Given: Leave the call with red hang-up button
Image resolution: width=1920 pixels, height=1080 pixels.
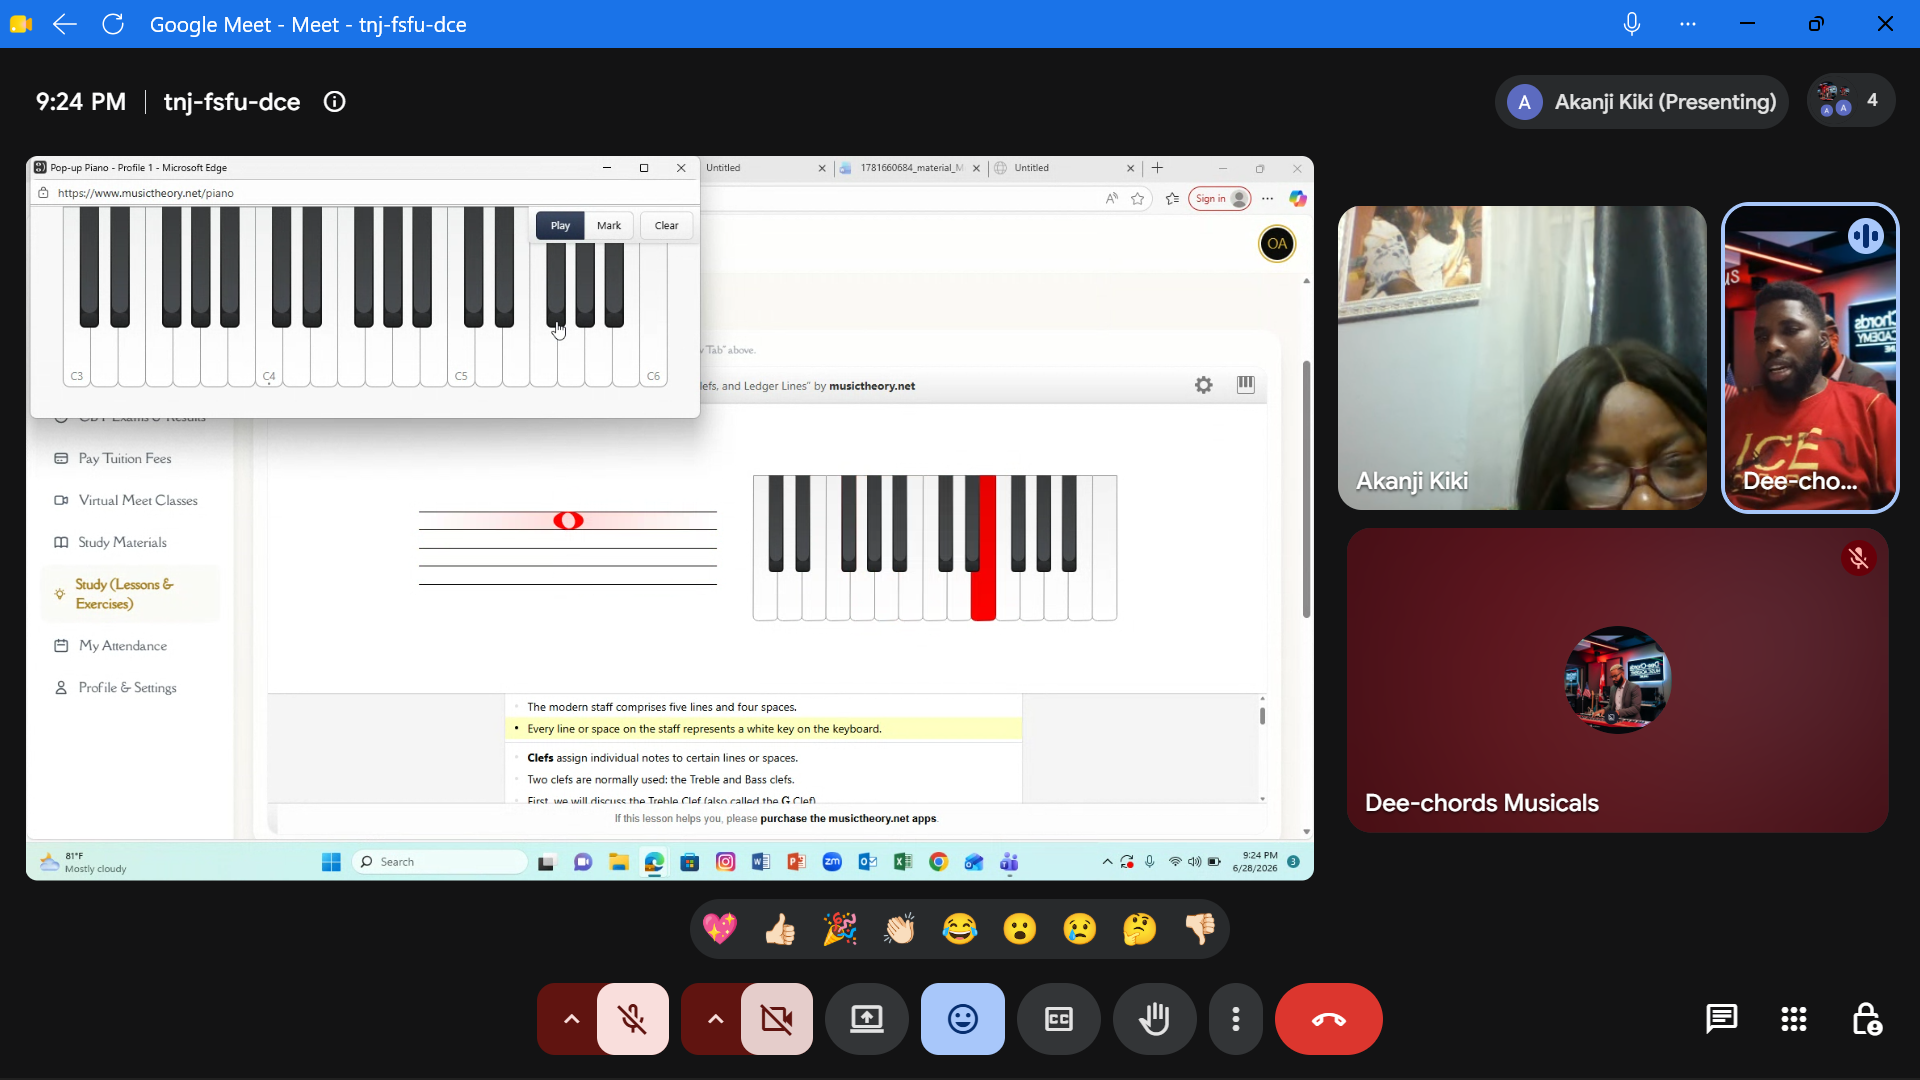Looking at the screenshot, I should pyautogui.click(x=1329, y=1019).
